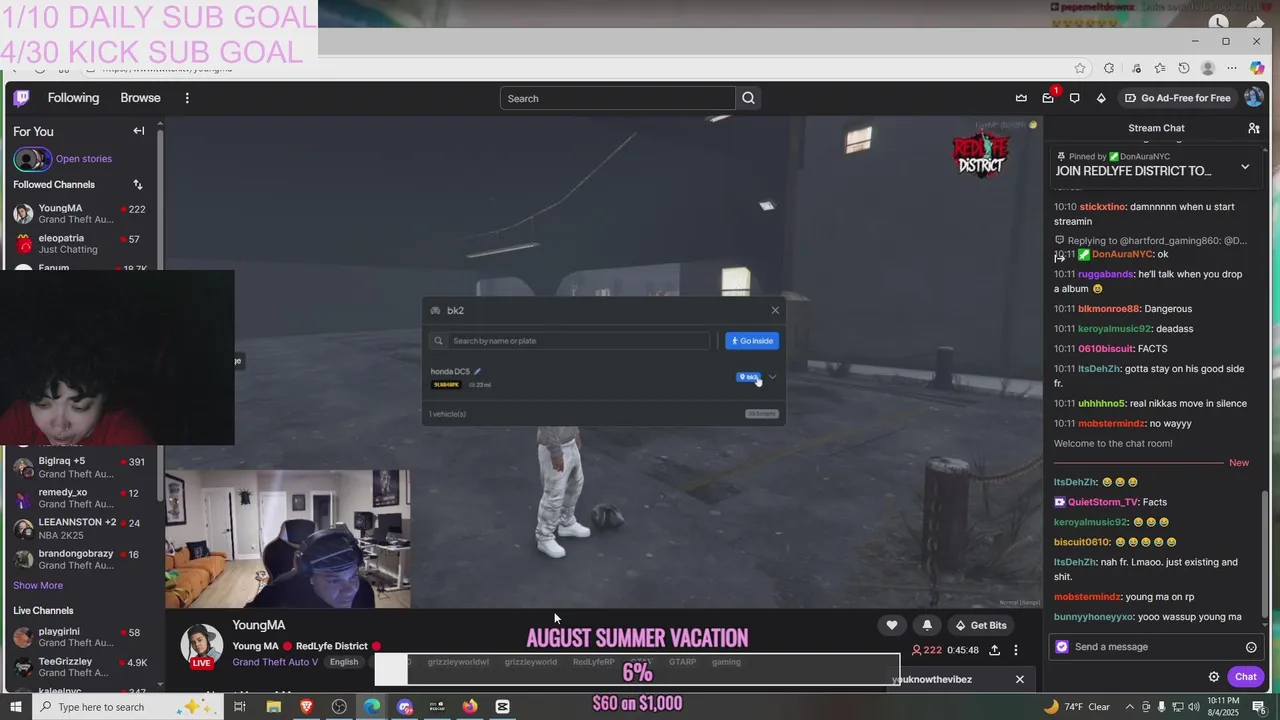Click the channel points icon in message box

click(1062, 647)
